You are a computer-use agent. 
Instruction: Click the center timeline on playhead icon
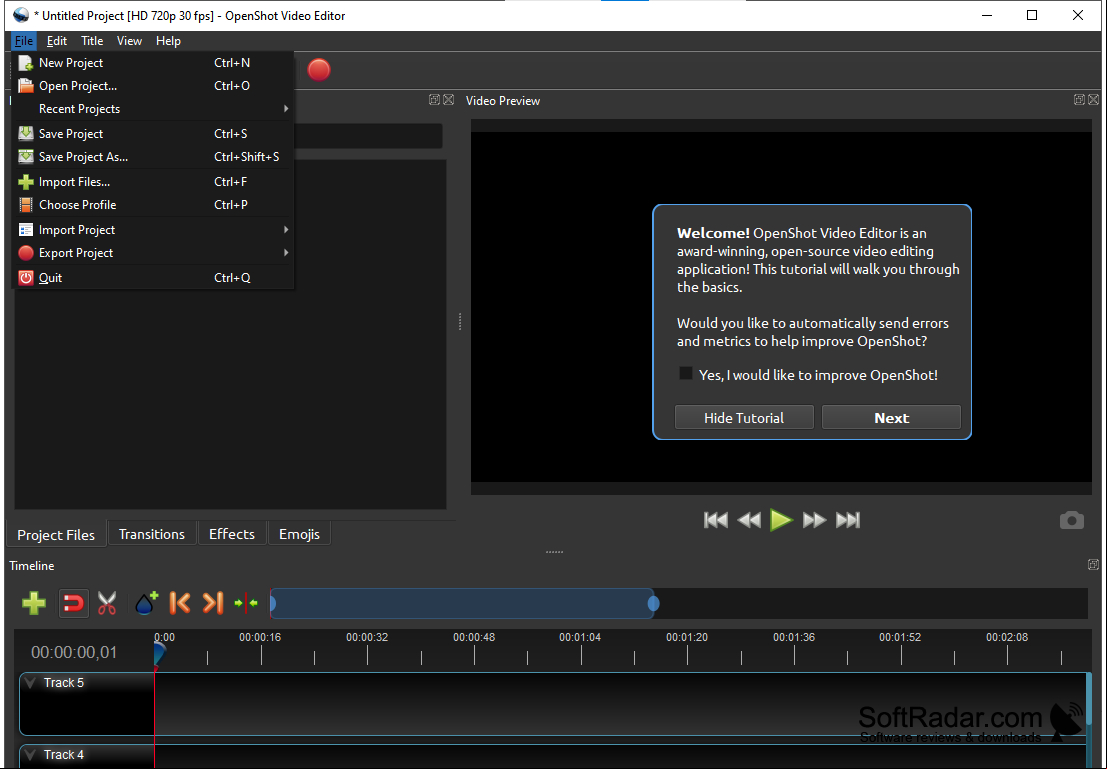[246, 603]
